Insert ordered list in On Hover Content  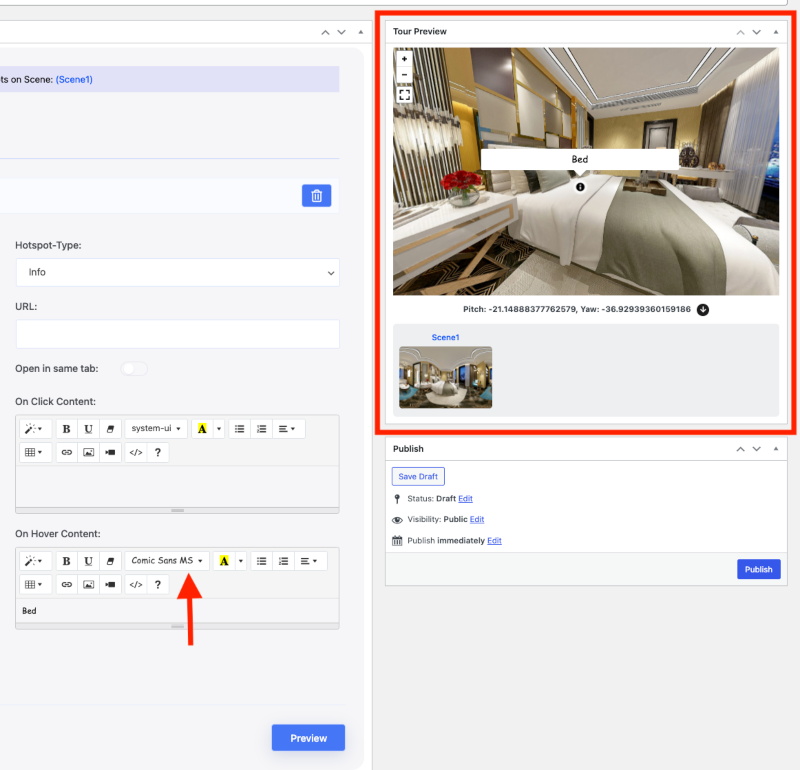tap(283, 561)
